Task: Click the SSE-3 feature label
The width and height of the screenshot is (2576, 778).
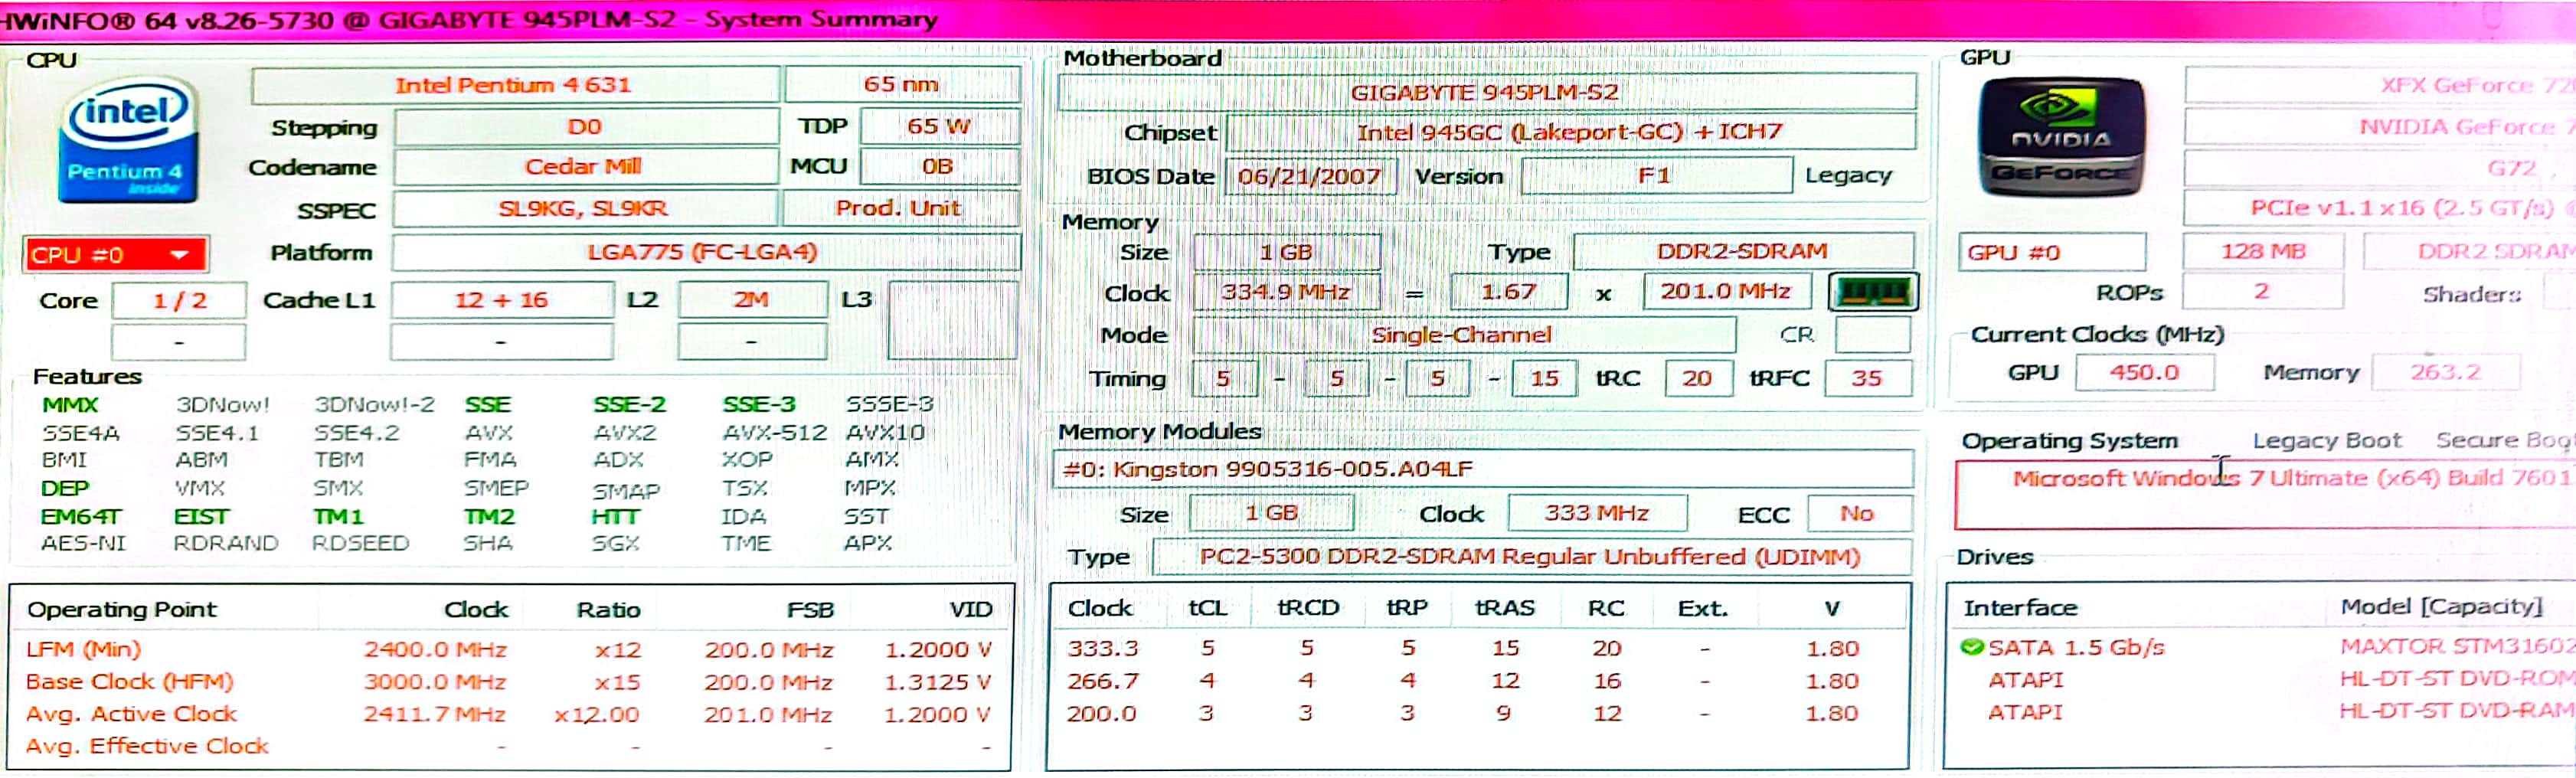Action: 759,405
